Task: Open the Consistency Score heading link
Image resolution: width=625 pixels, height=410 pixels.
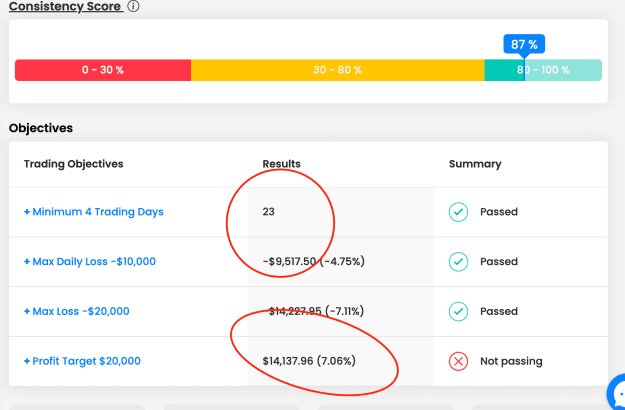Action: point(66,6)
